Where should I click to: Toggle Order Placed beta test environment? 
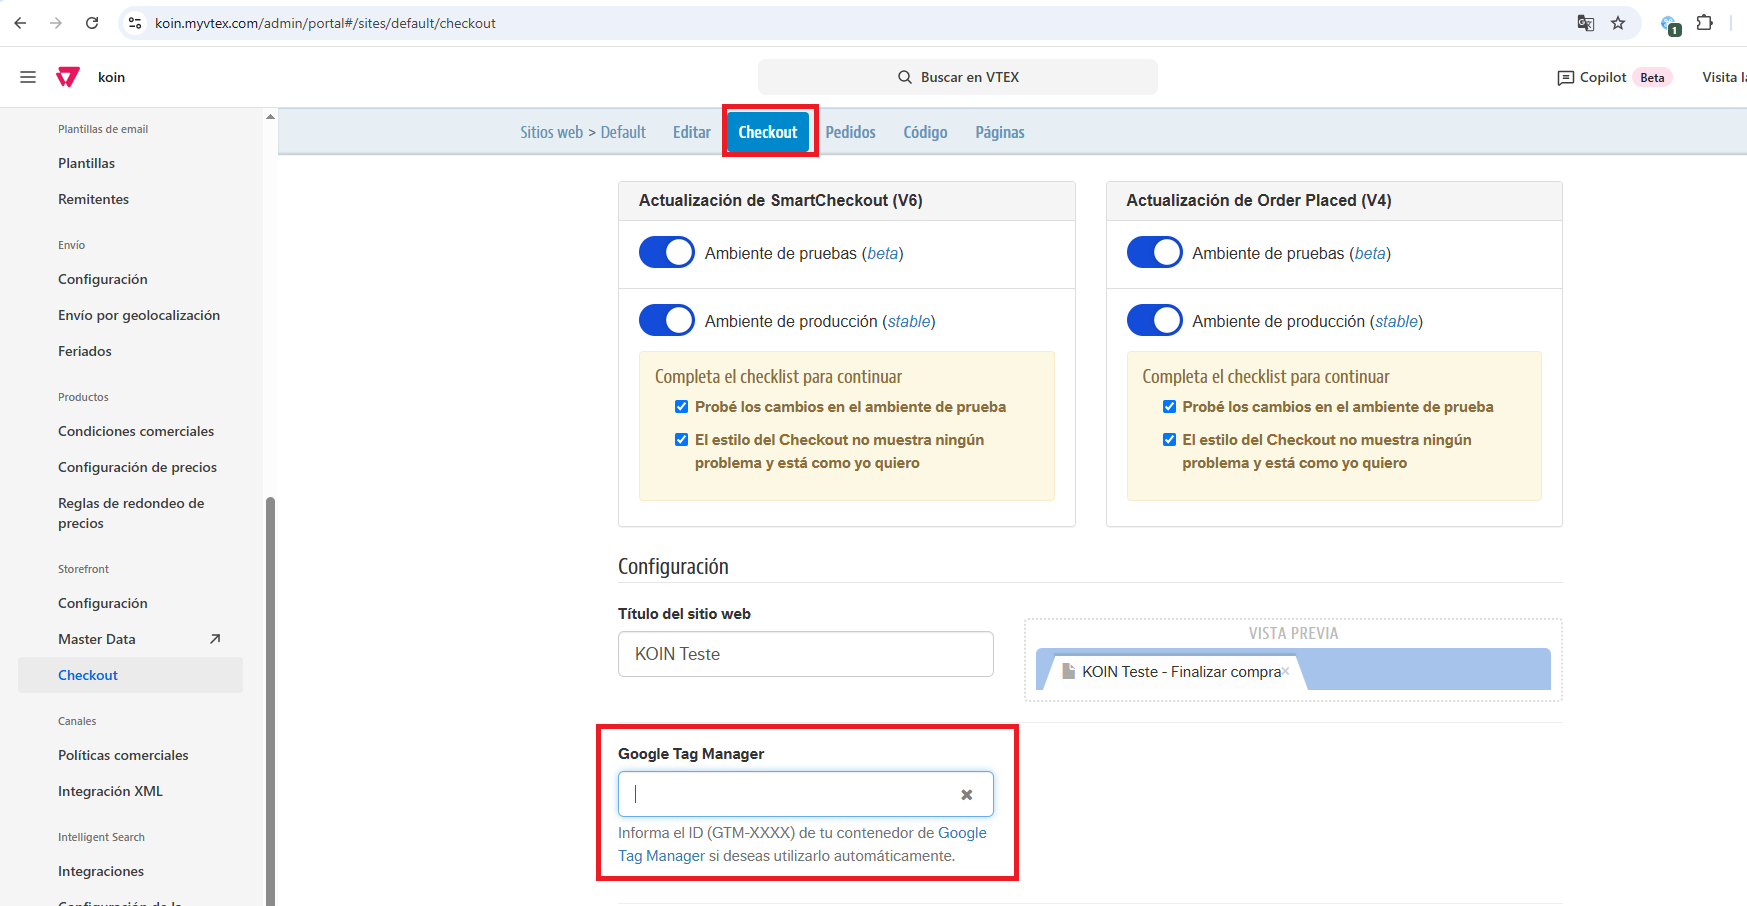click(x=1154, y=252)
